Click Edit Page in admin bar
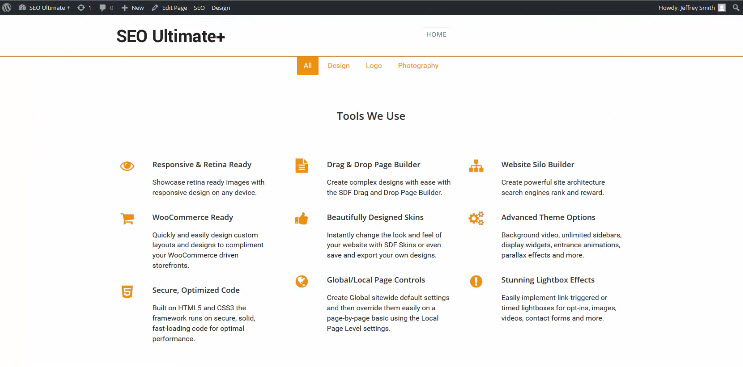The width and height of the screenshot is (743, 367). point(169,8)
